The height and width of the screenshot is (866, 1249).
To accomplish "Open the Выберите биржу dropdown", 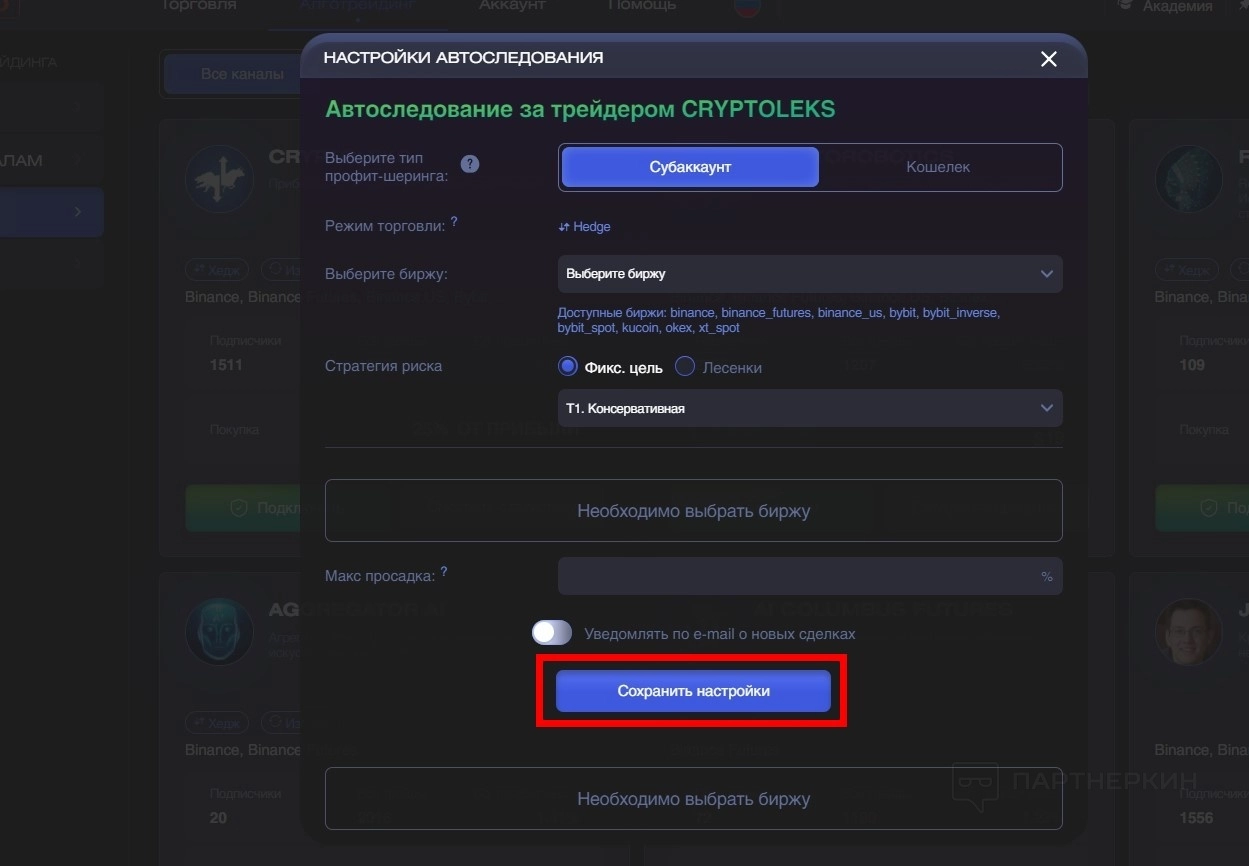I will tap(809, 274).
